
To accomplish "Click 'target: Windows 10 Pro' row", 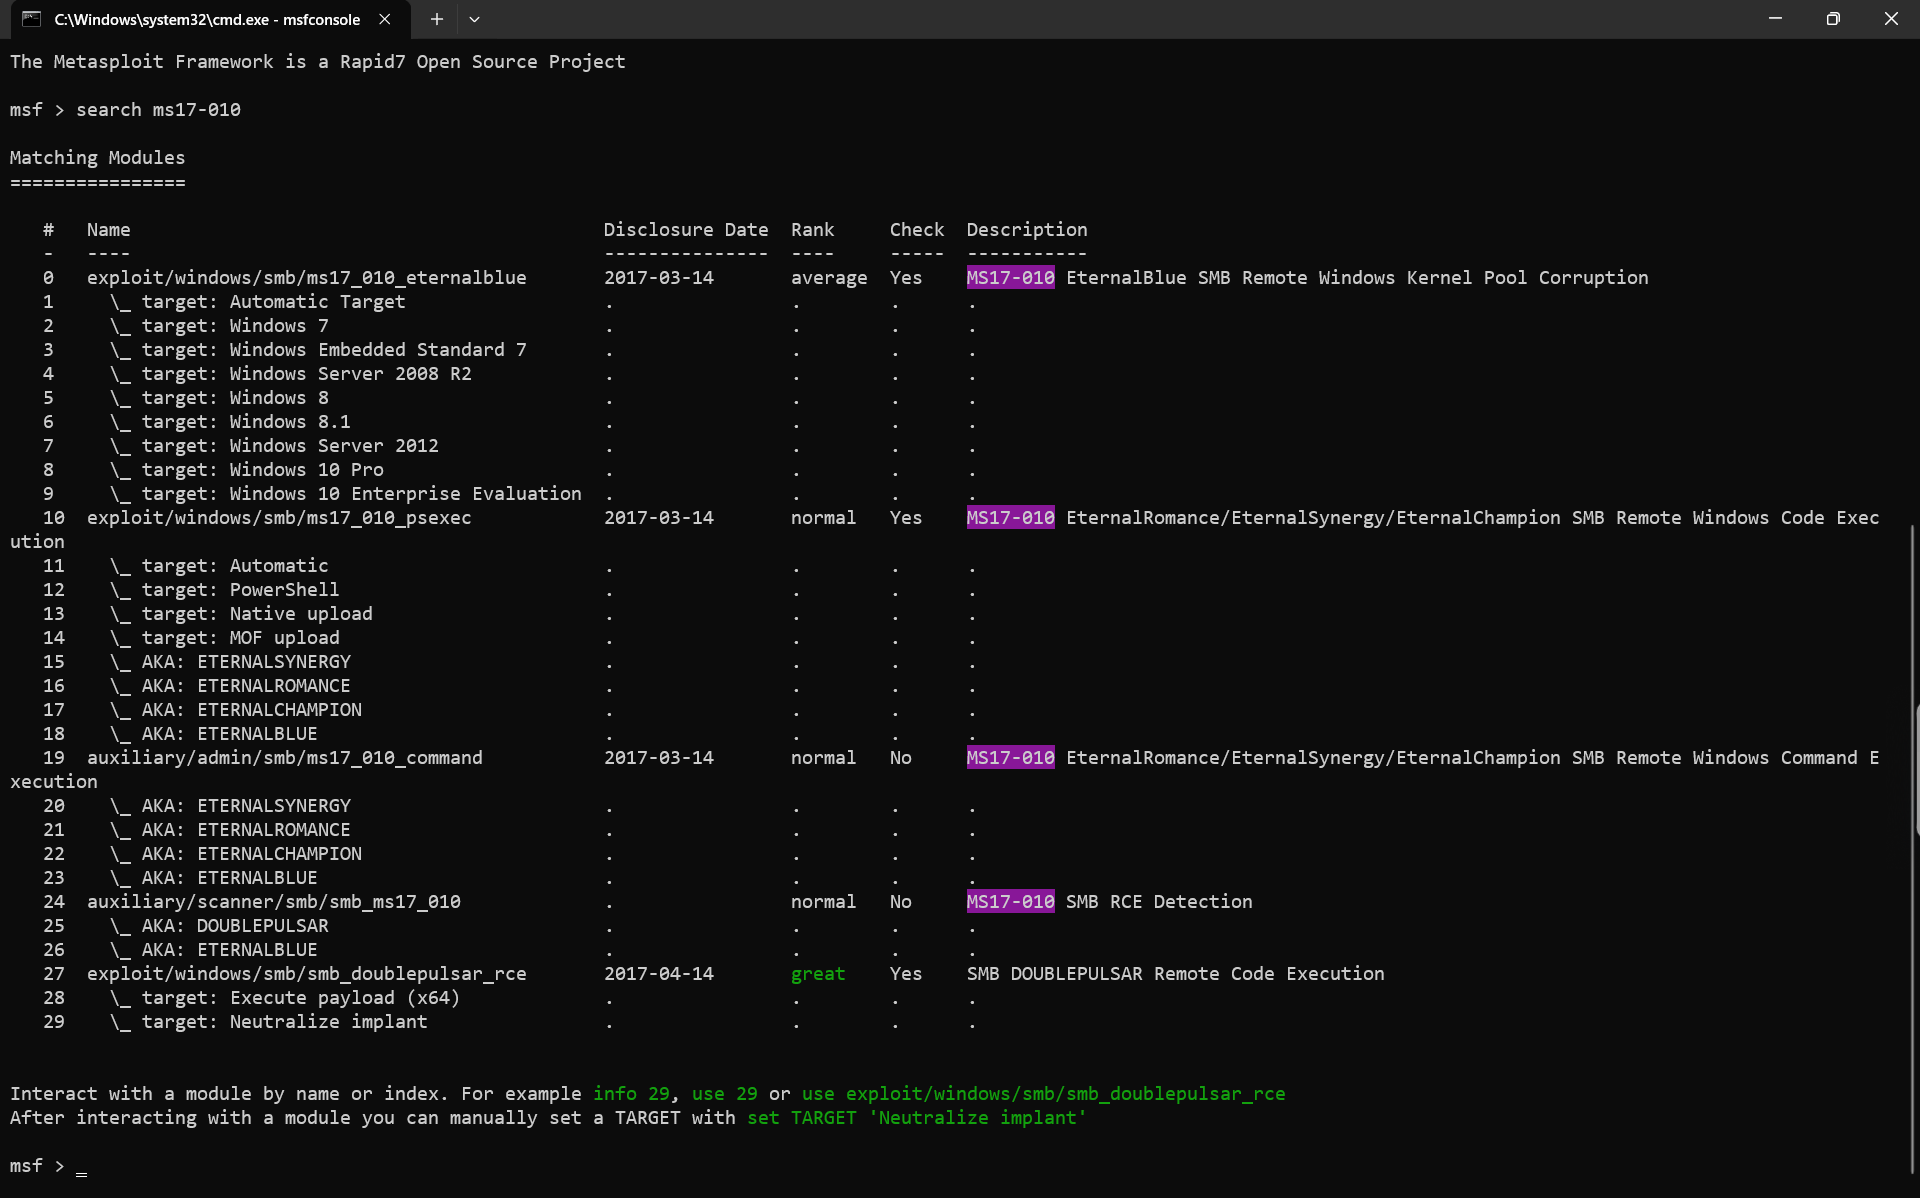I will pyautogui.click(x=246, y=470).
